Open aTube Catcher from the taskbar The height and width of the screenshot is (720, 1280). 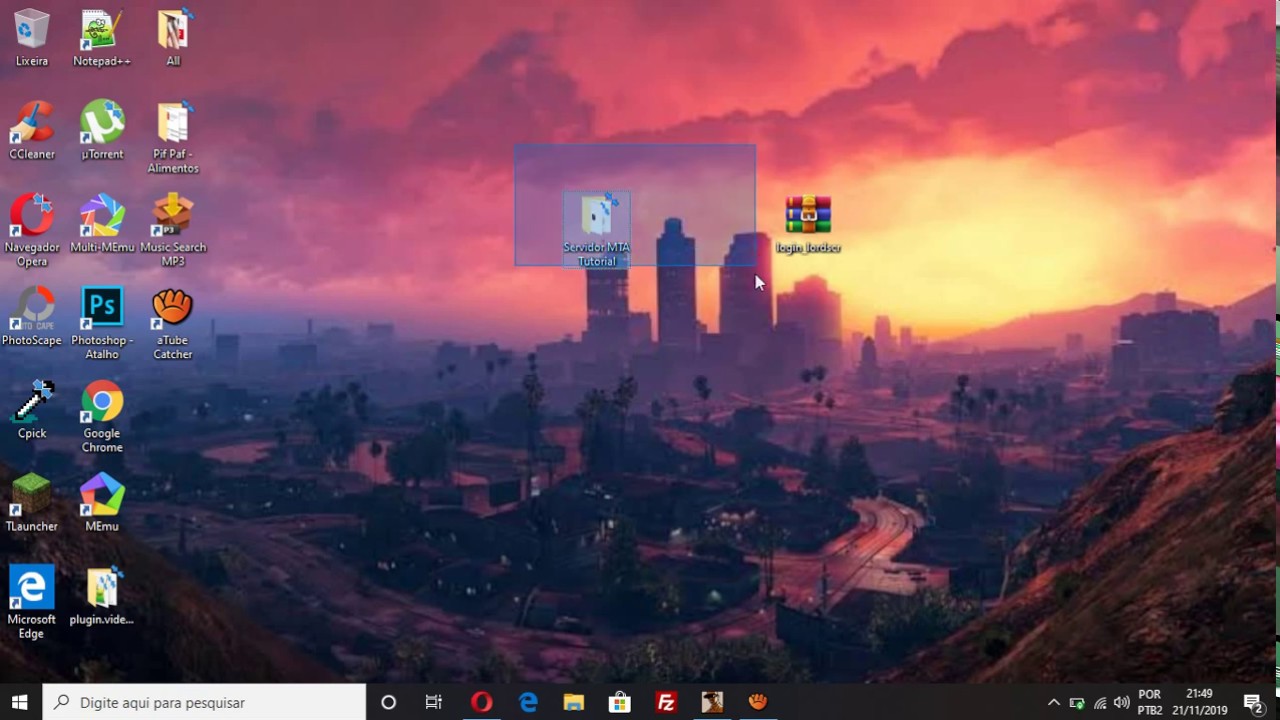[x=758, y=702]
